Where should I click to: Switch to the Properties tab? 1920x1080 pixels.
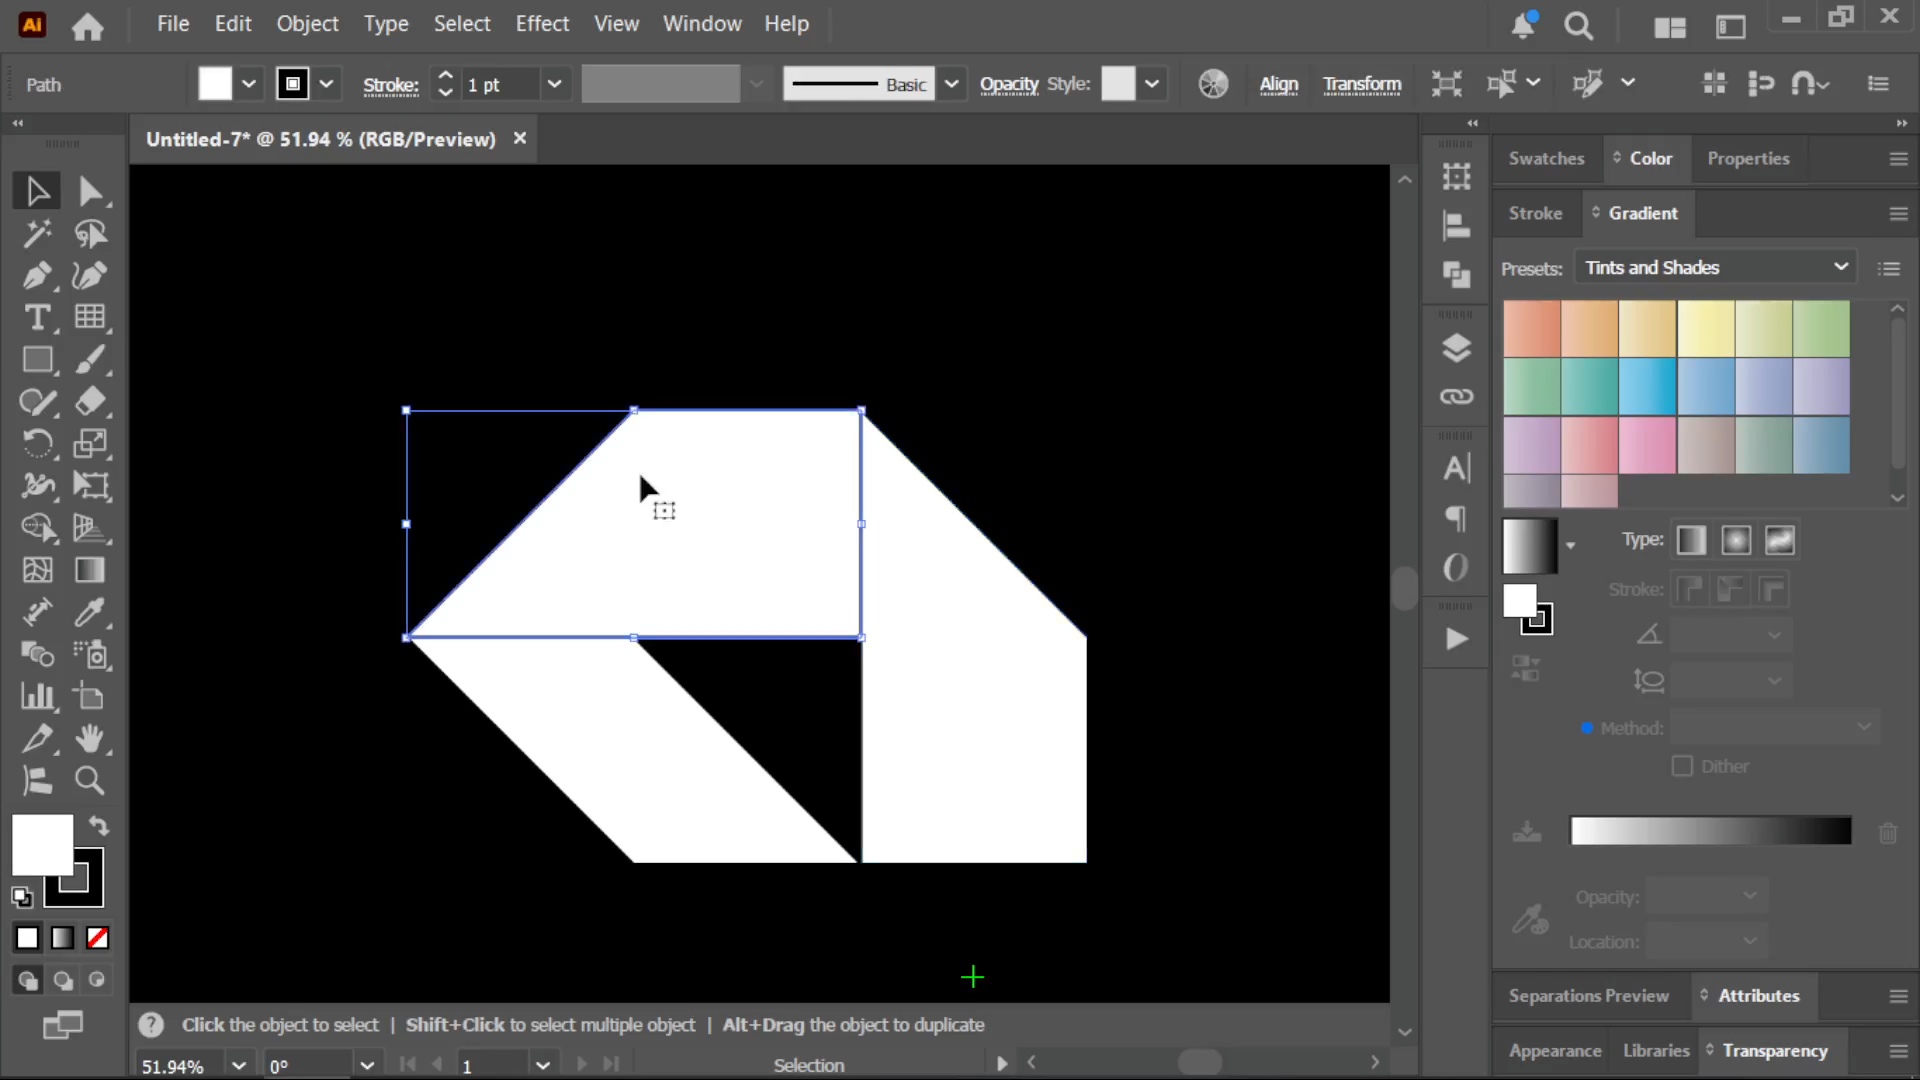(1748, 158)
